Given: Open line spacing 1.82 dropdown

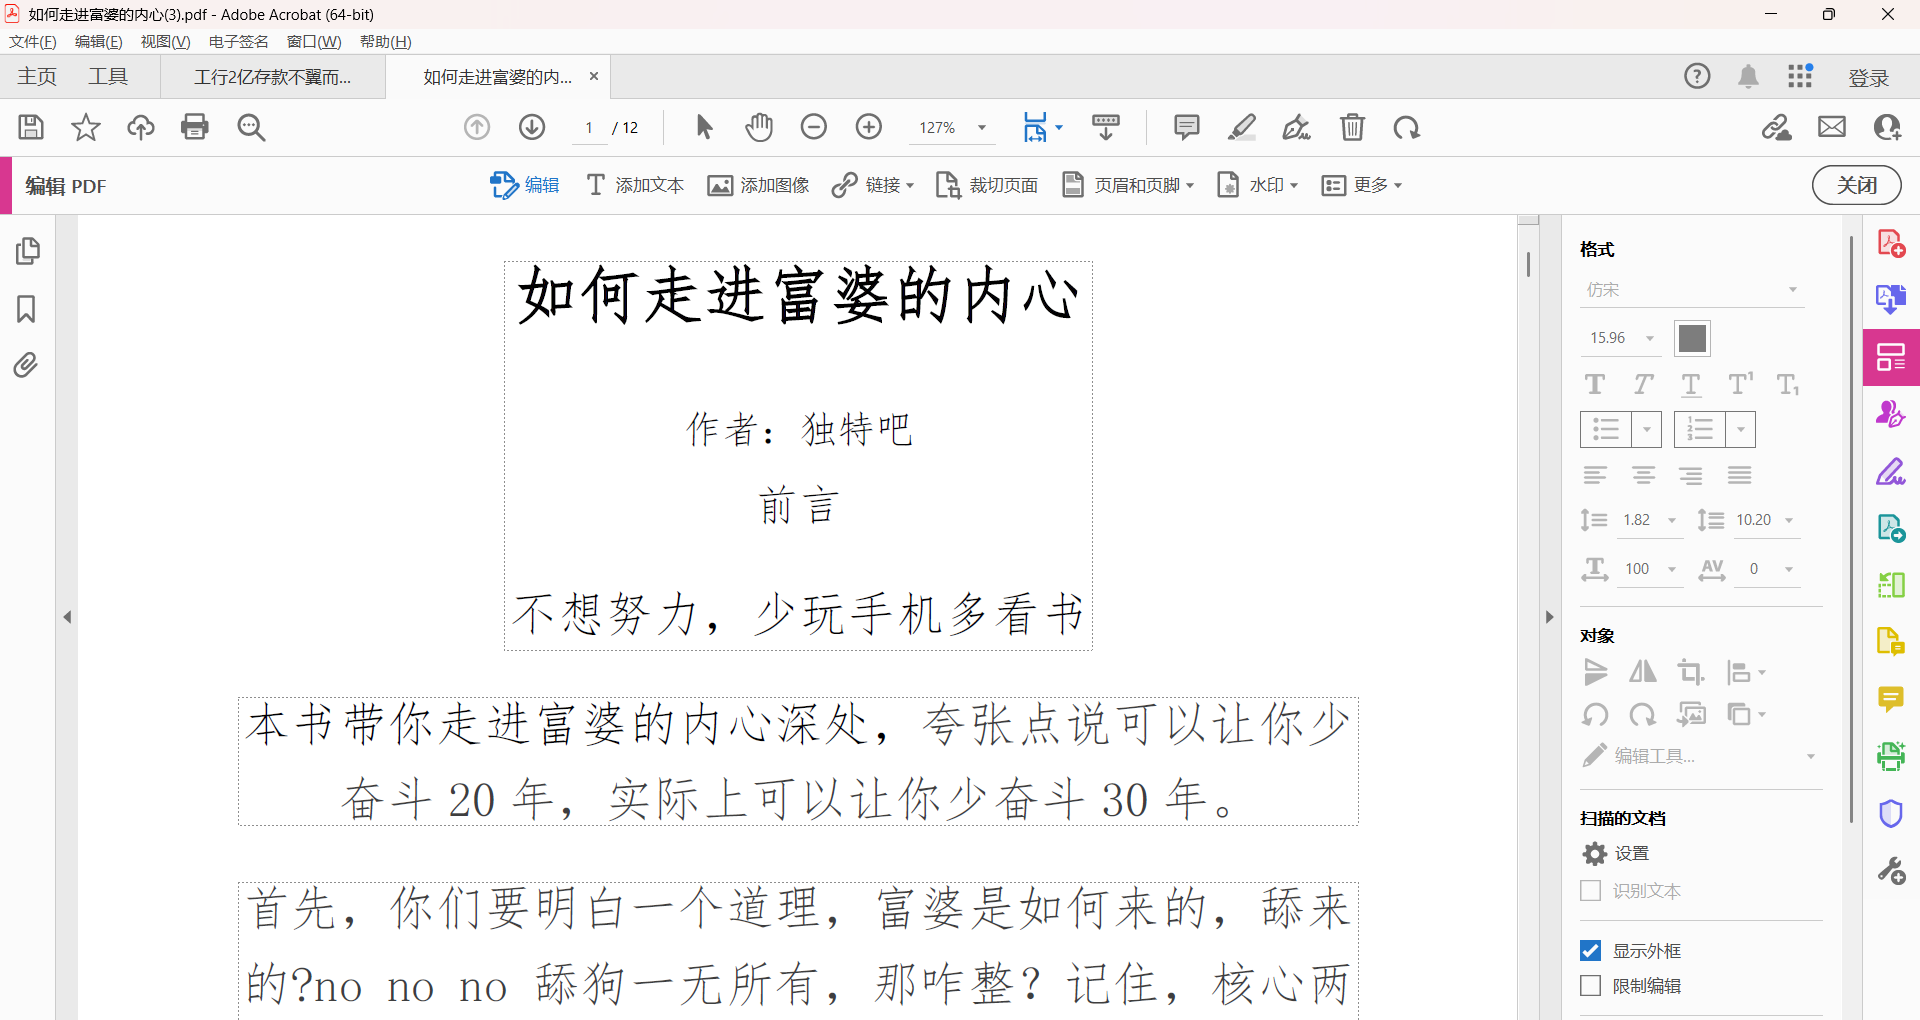Looking at the screenshot, I should [x=1671, y=520].
